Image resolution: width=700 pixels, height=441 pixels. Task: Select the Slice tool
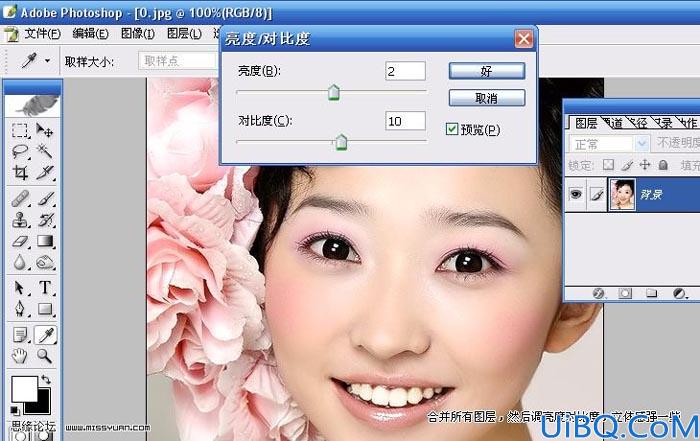[x=45, y=173]
